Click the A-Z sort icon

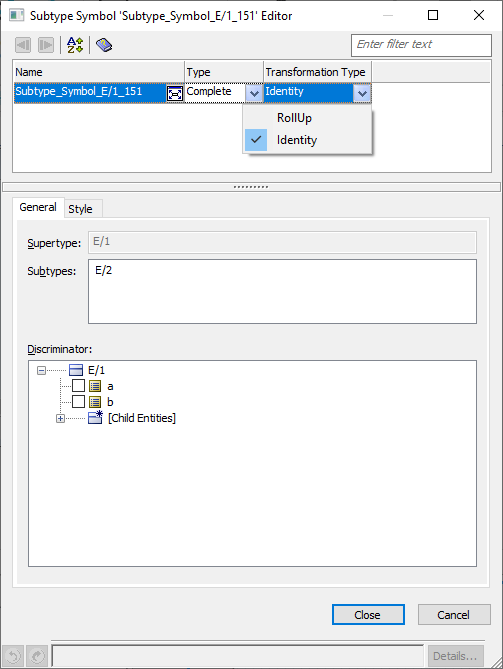(x=75, y=45)
